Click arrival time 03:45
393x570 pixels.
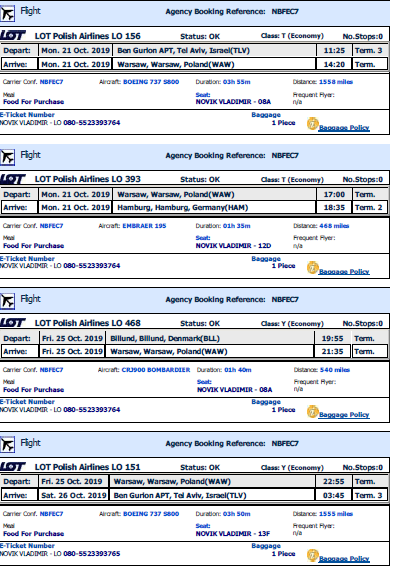[x=333, y=495]
